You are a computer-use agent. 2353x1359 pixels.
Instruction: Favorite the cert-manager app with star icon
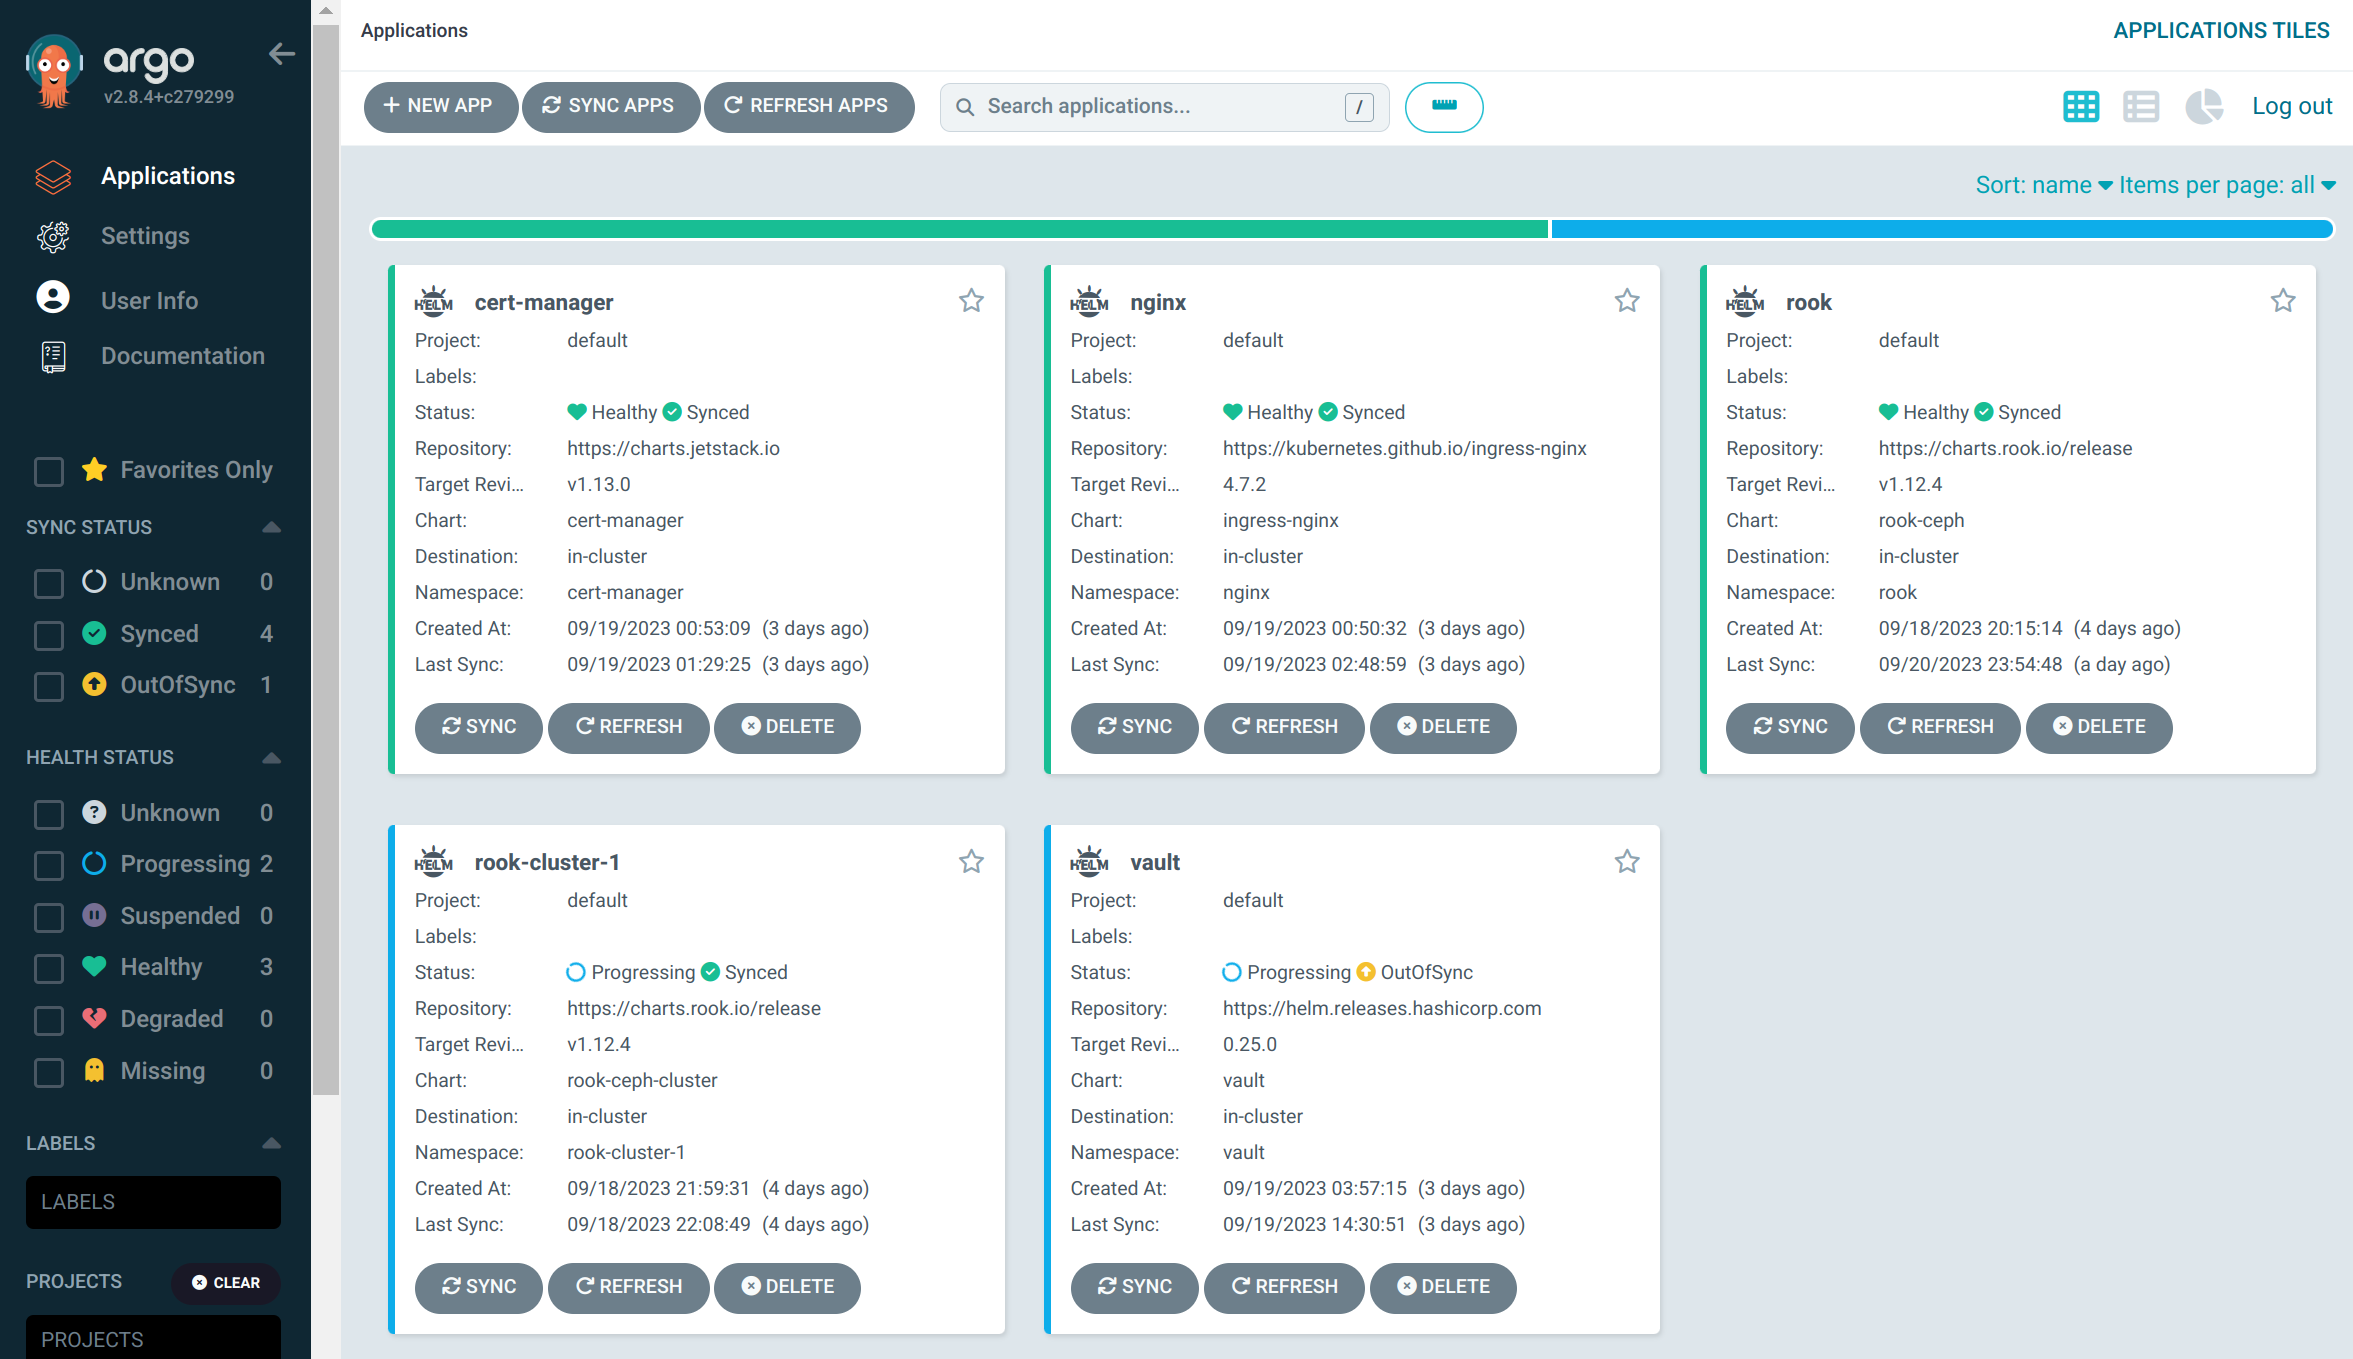pyautogui.click(x=971, y=301)
